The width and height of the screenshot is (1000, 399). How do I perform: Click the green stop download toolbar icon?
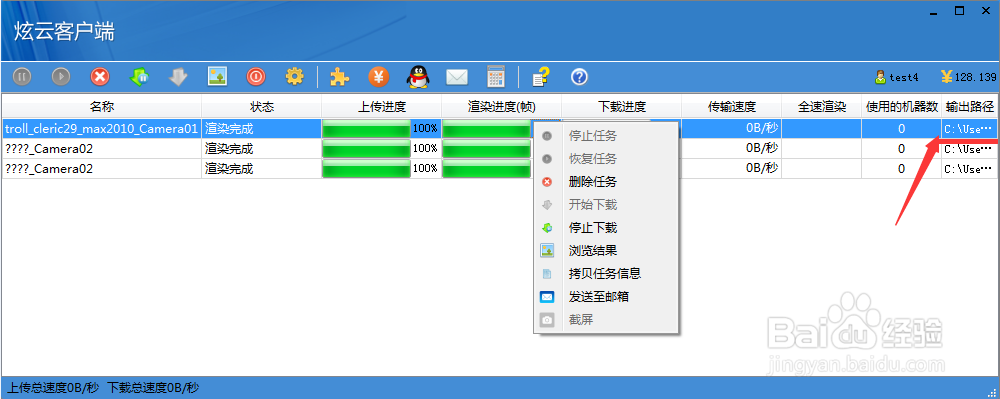(x=139, y=77)
